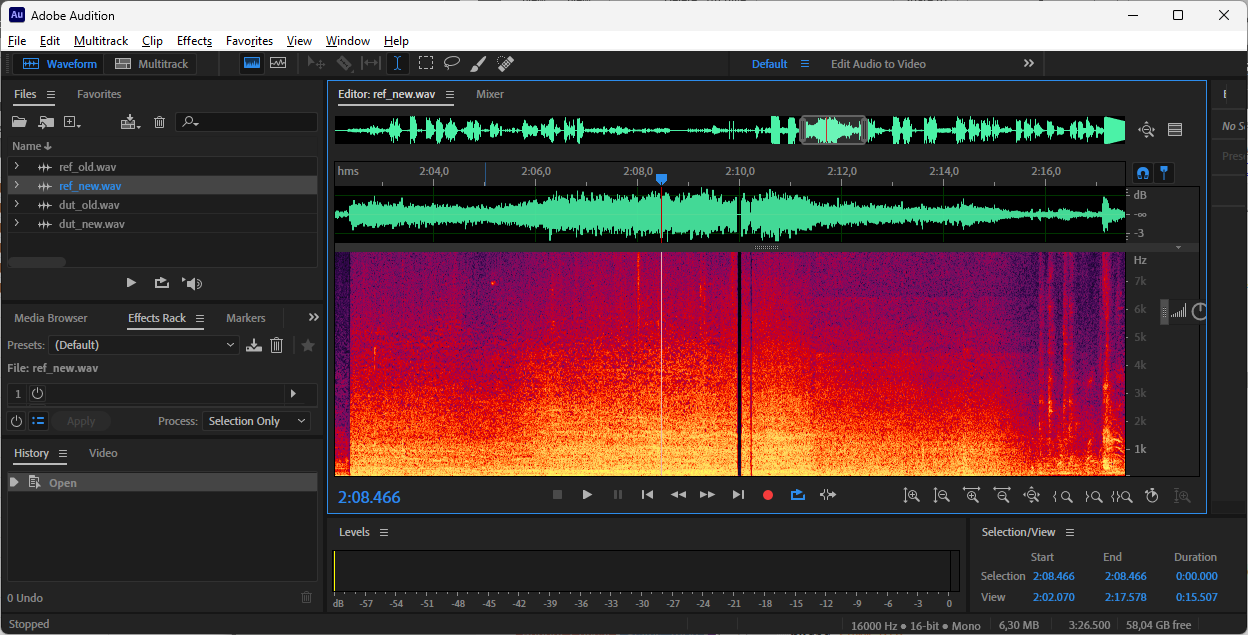
Task: Open the Effects menu
Action: (x=194, y=41)
